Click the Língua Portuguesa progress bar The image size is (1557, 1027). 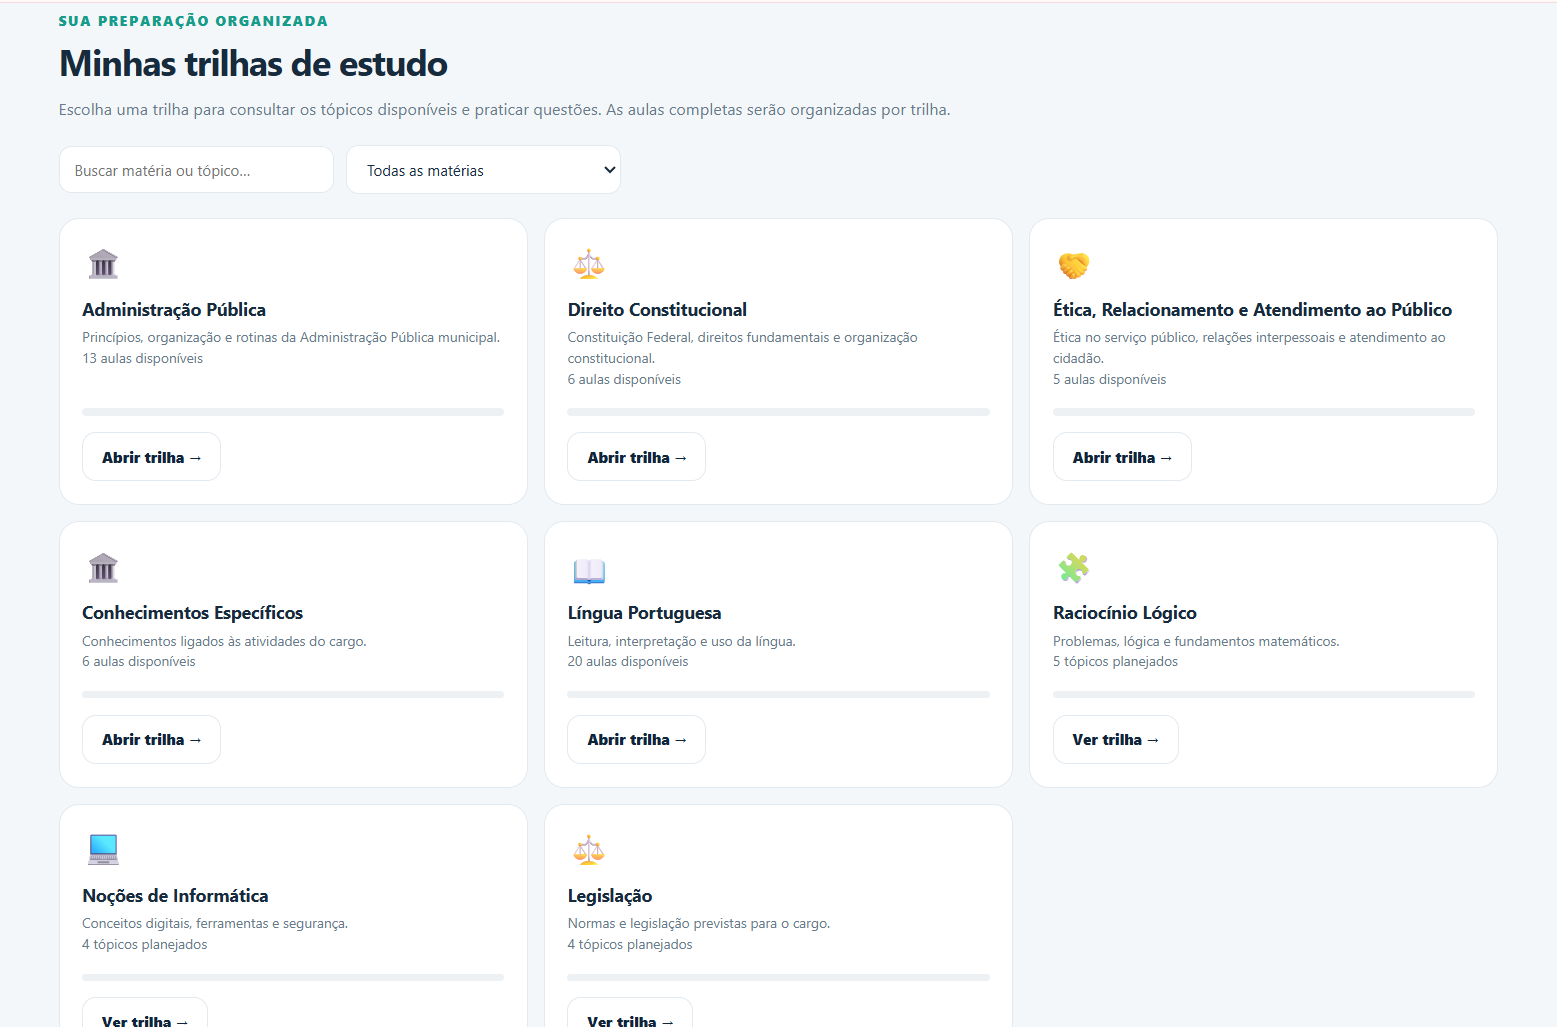click(778, 694)
